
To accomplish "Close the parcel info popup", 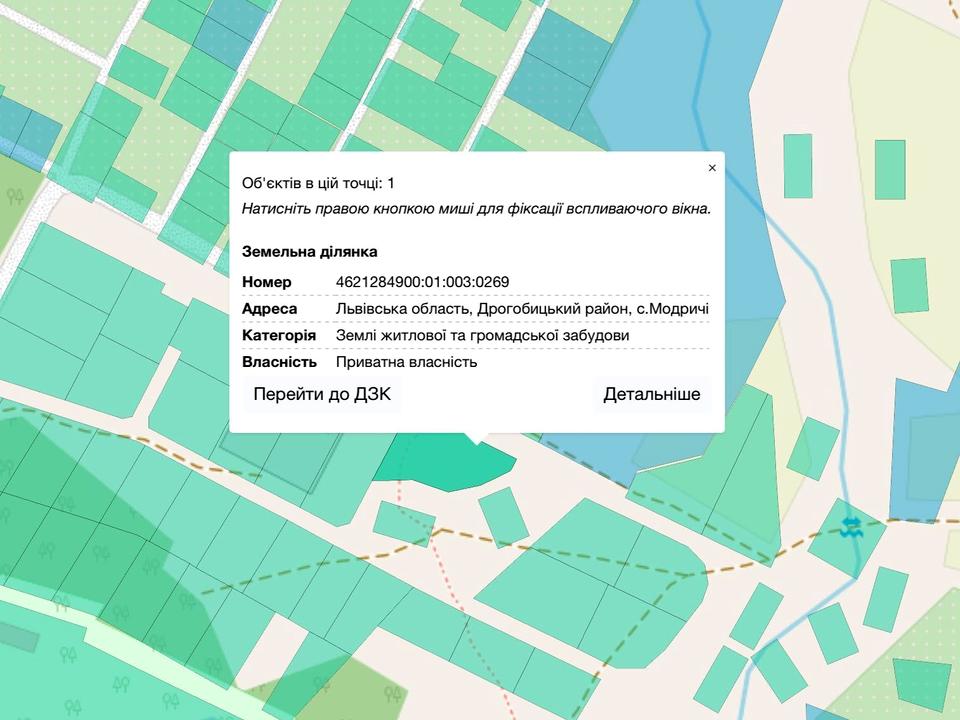I will click(x=712, y=168).
